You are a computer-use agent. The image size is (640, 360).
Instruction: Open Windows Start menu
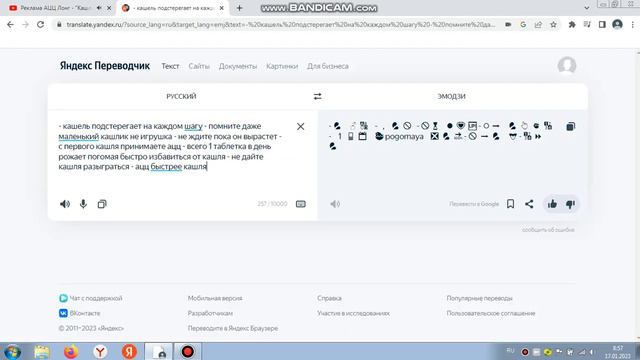pyautogui.click(x=12, y=352)
